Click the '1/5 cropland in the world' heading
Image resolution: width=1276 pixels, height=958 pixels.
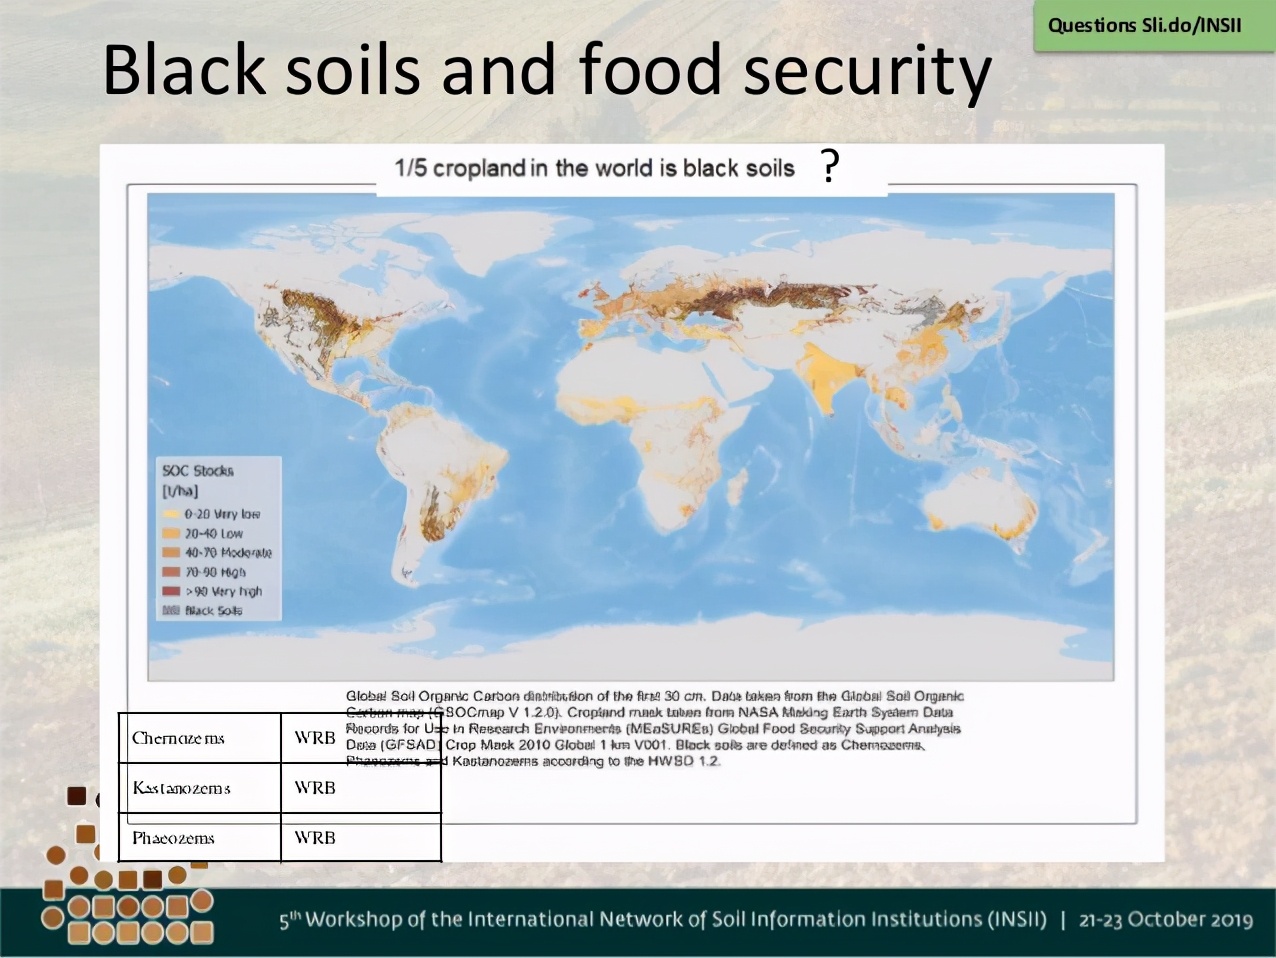pyautogui.click(x=594, y=168)
